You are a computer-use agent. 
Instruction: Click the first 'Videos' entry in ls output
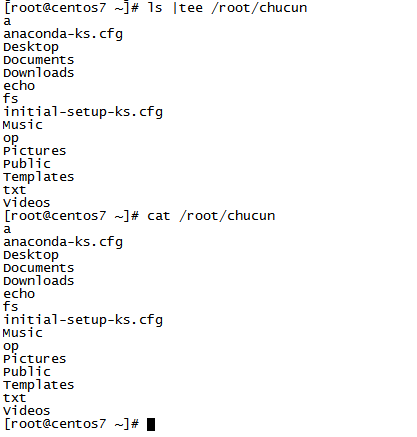tap(27, 203)
